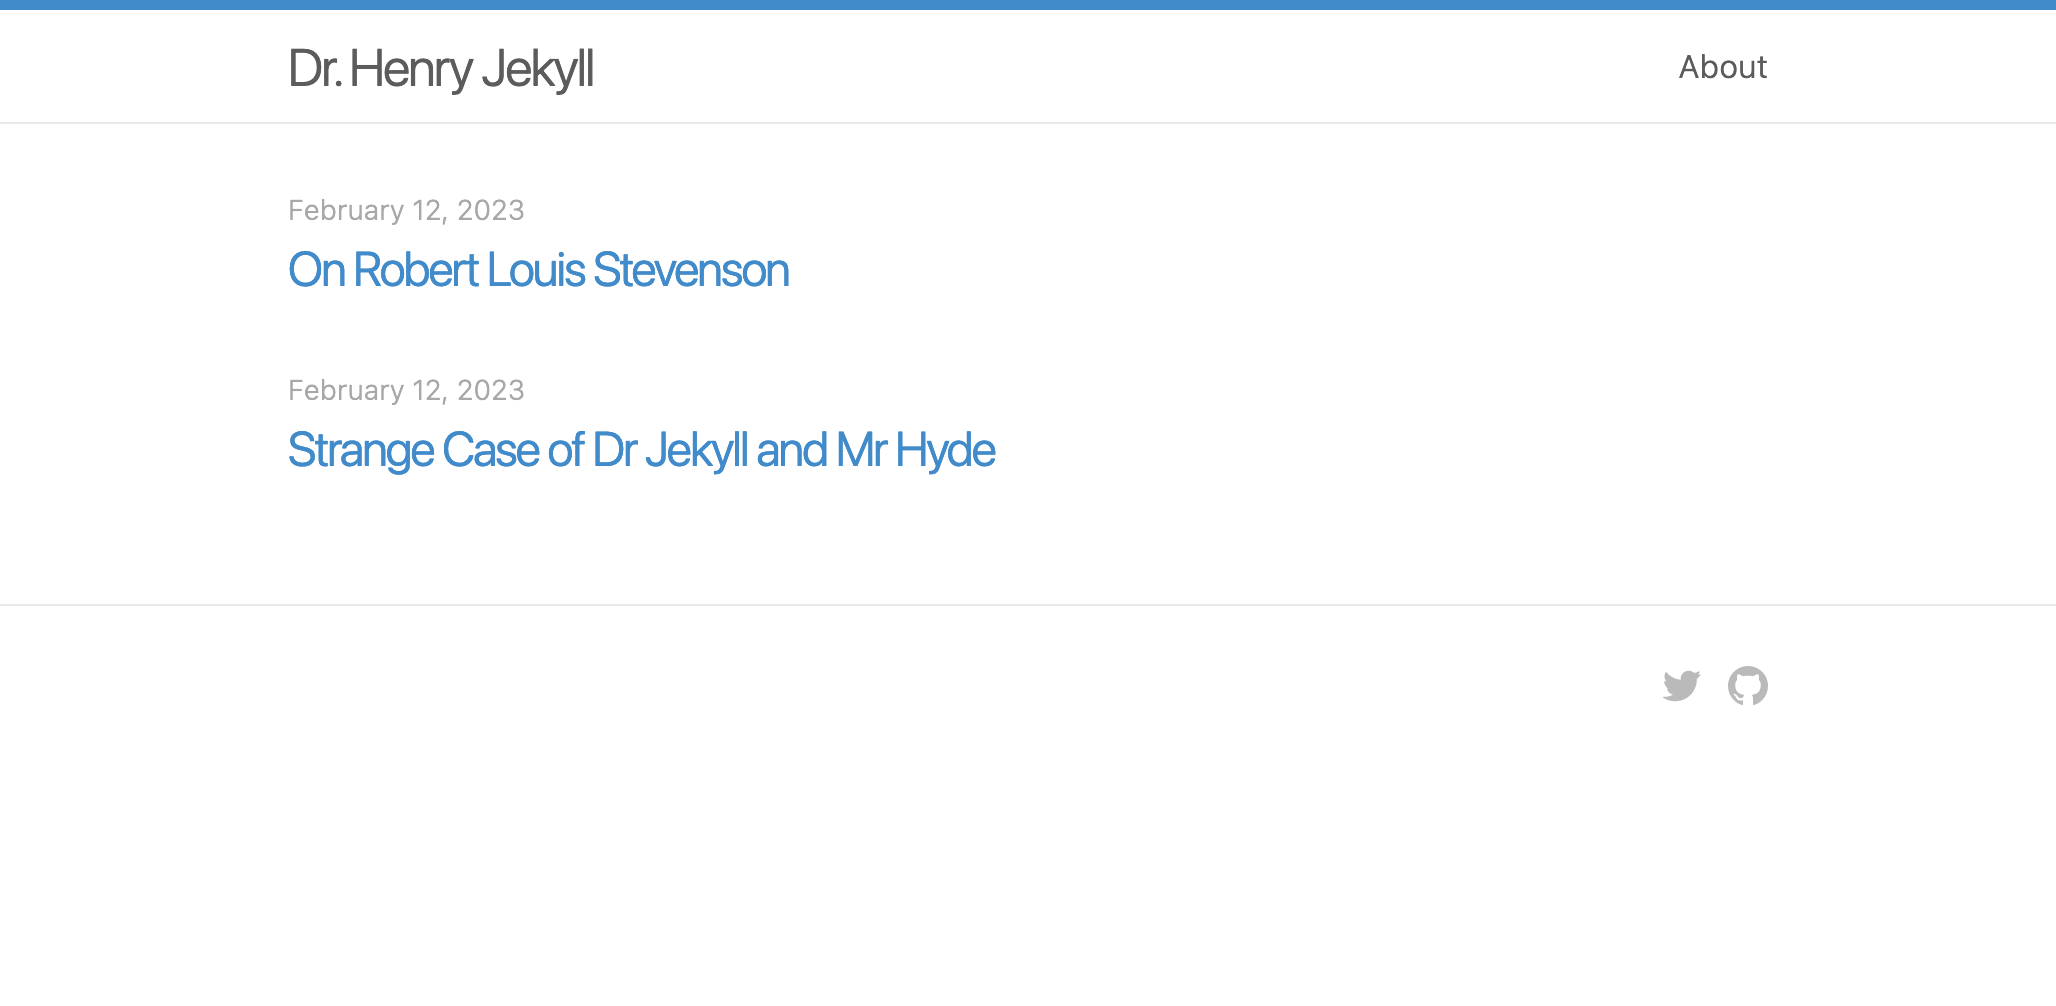Open "Strange Case of Dr Jekyll and Mr Hyde"
2056x1006 pixels.
(641, 450)
